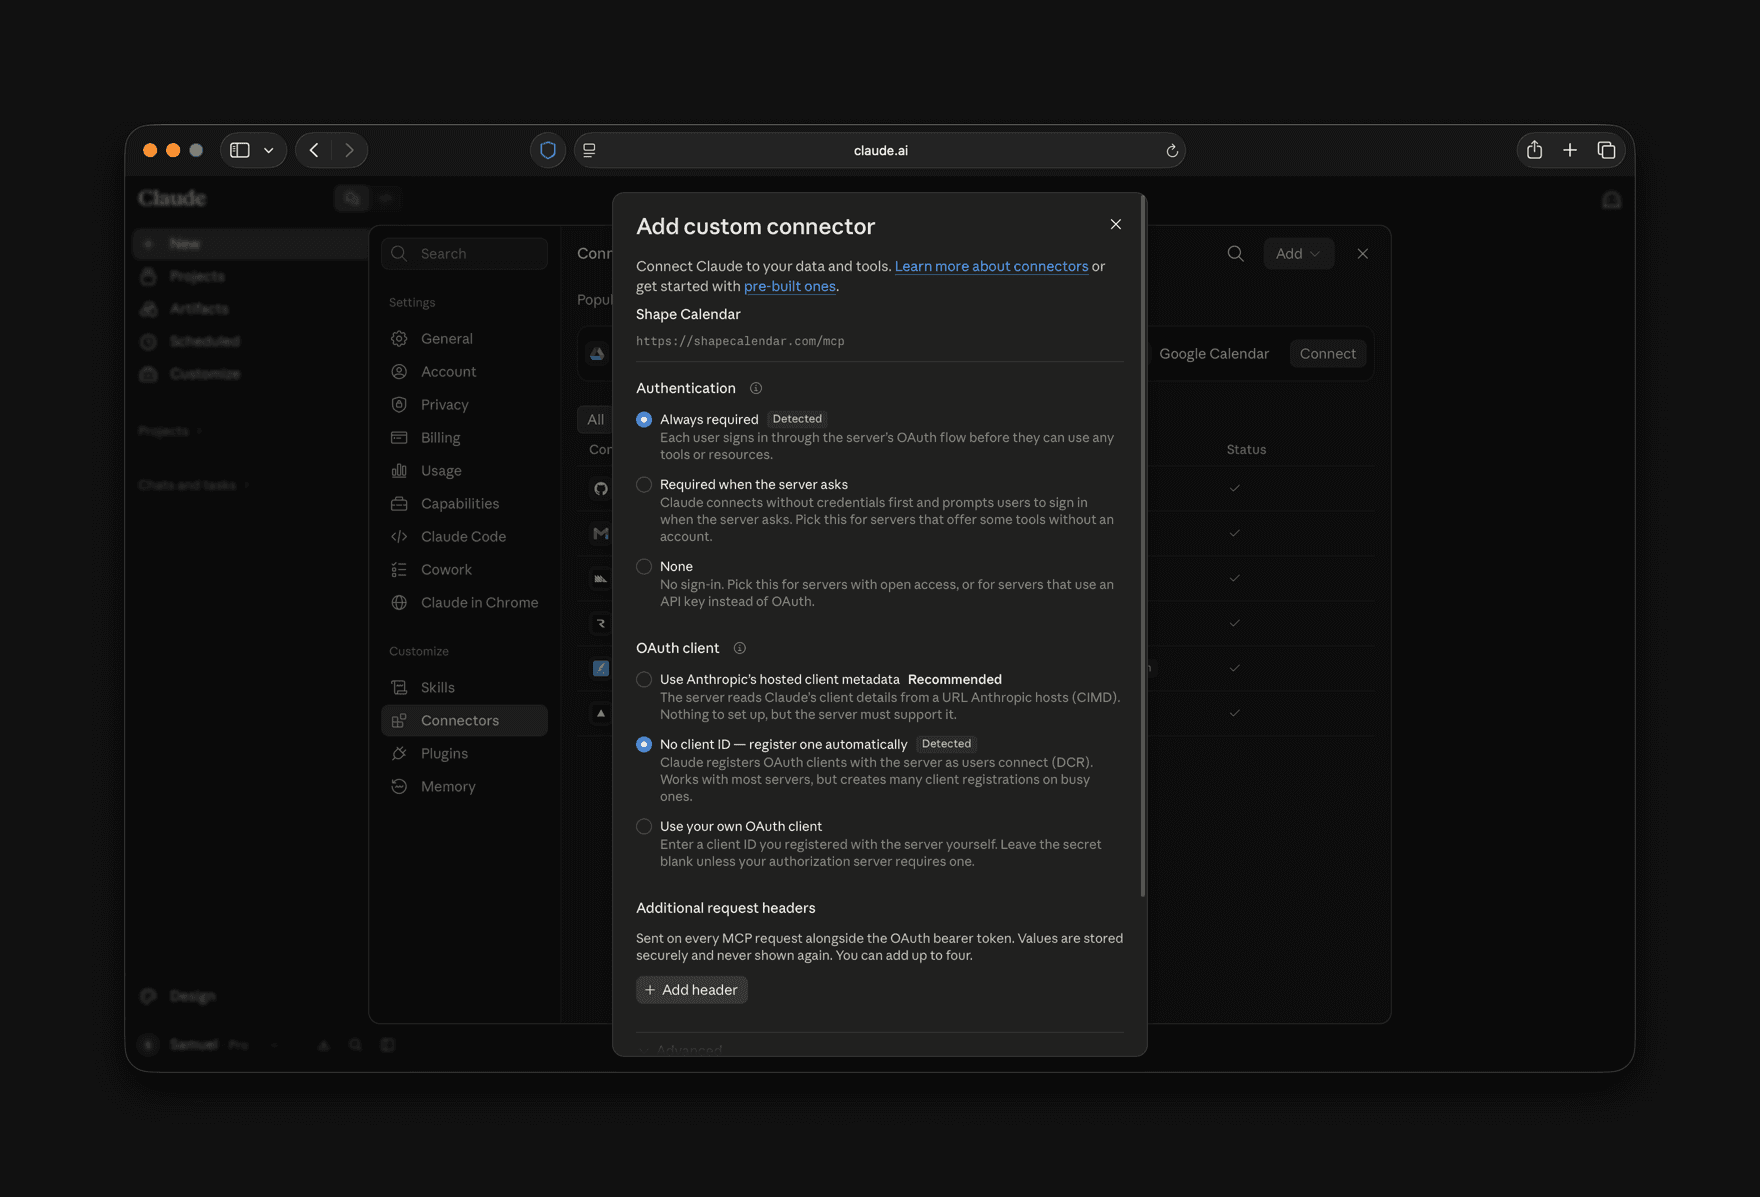Screen dimensions: 1760x1197
Task: Open Learn more about connectors link
Action: [x=991, y=266]
